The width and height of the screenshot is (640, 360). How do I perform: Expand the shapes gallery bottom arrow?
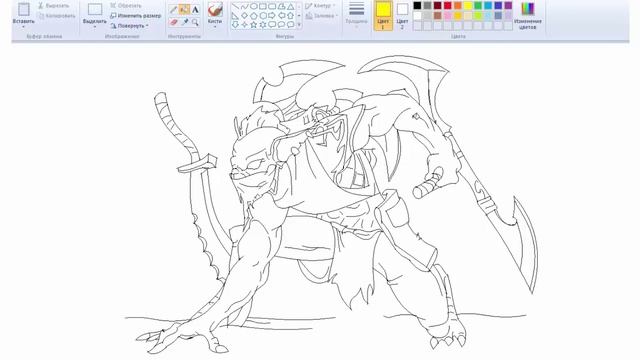(x=299, y=24)
